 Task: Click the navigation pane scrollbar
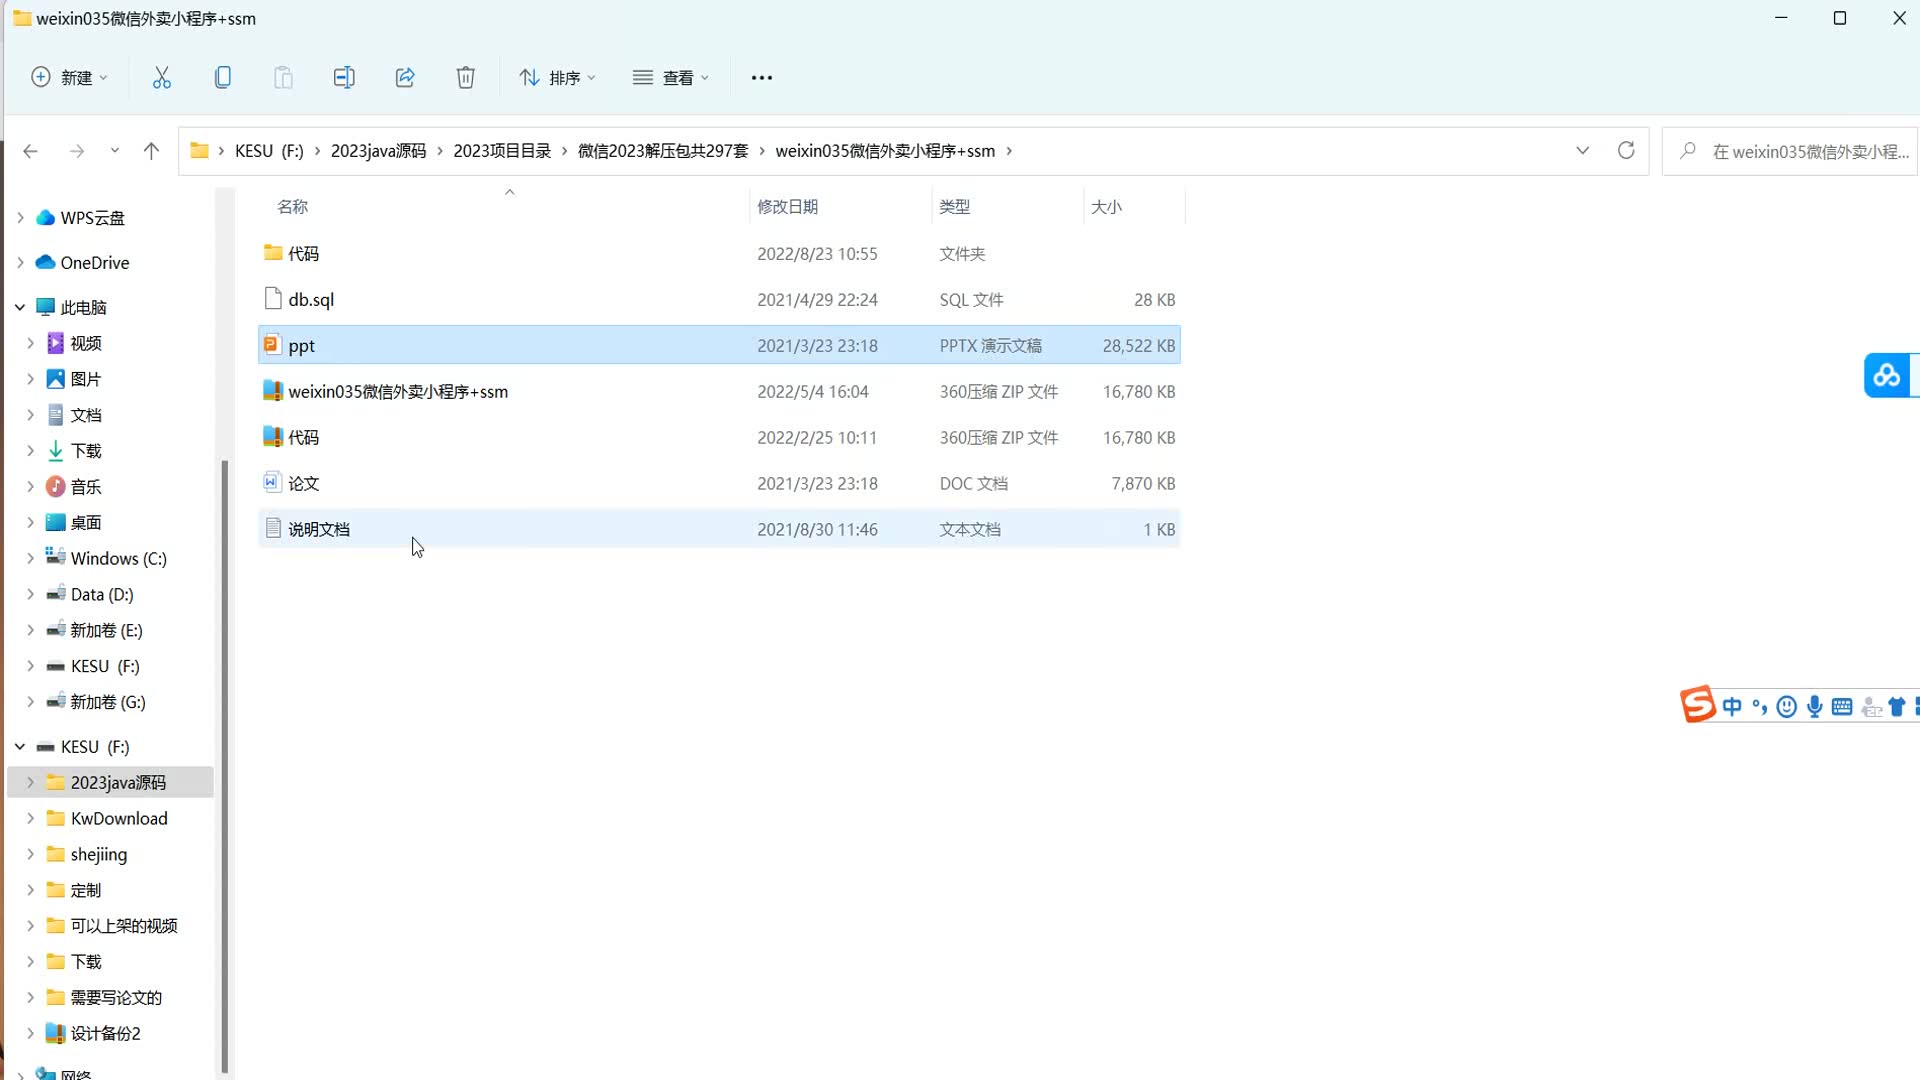point(224,760)
